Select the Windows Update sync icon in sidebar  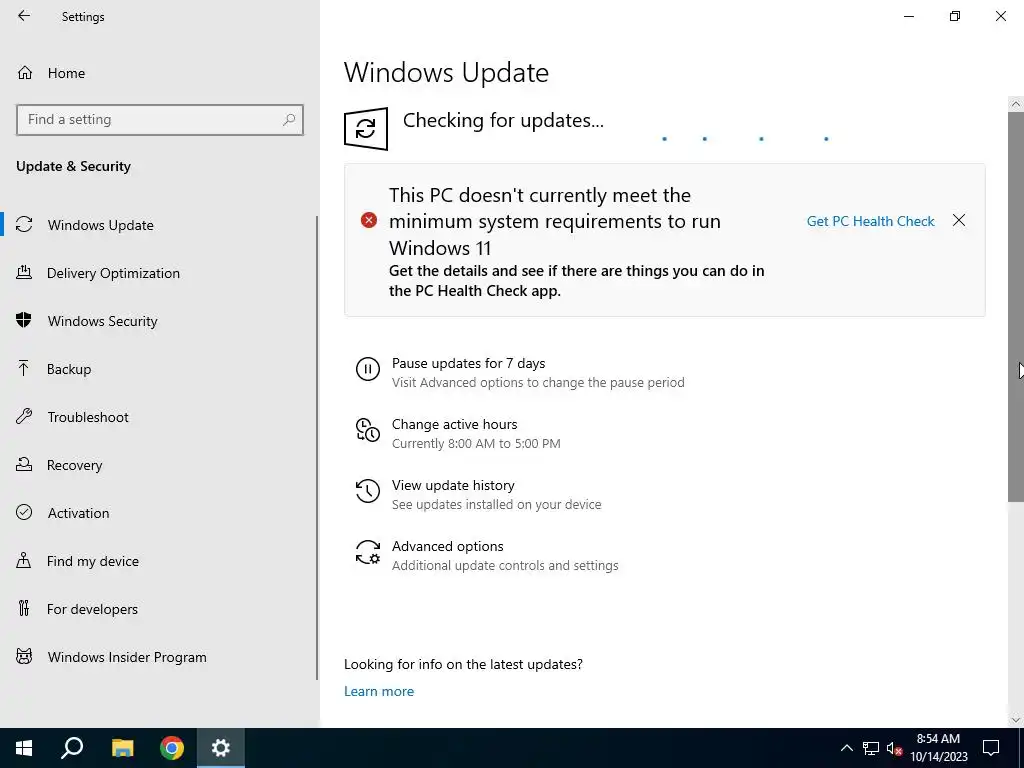[24, 225]
